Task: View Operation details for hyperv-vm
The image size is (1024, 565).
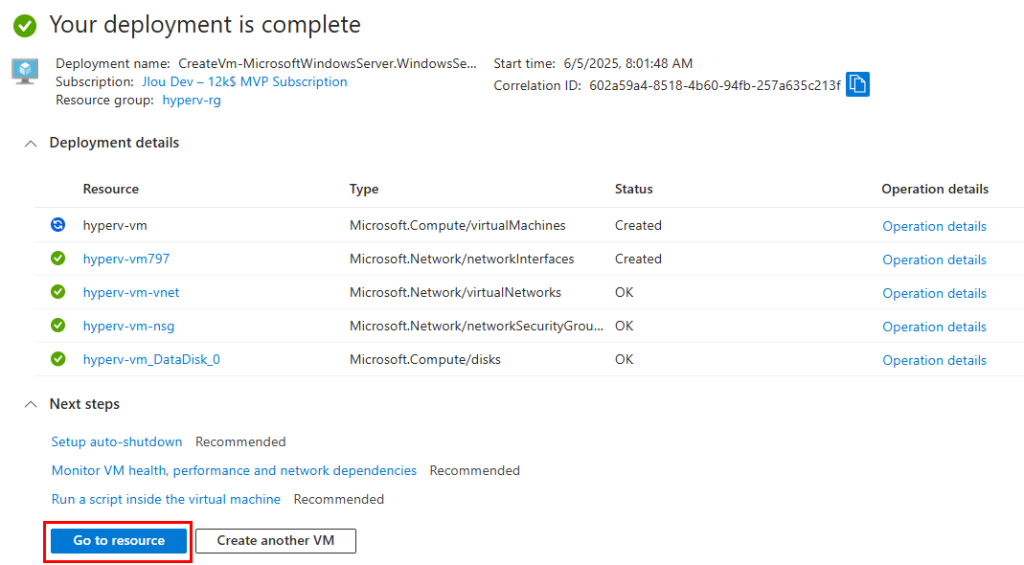Action: 934,226
